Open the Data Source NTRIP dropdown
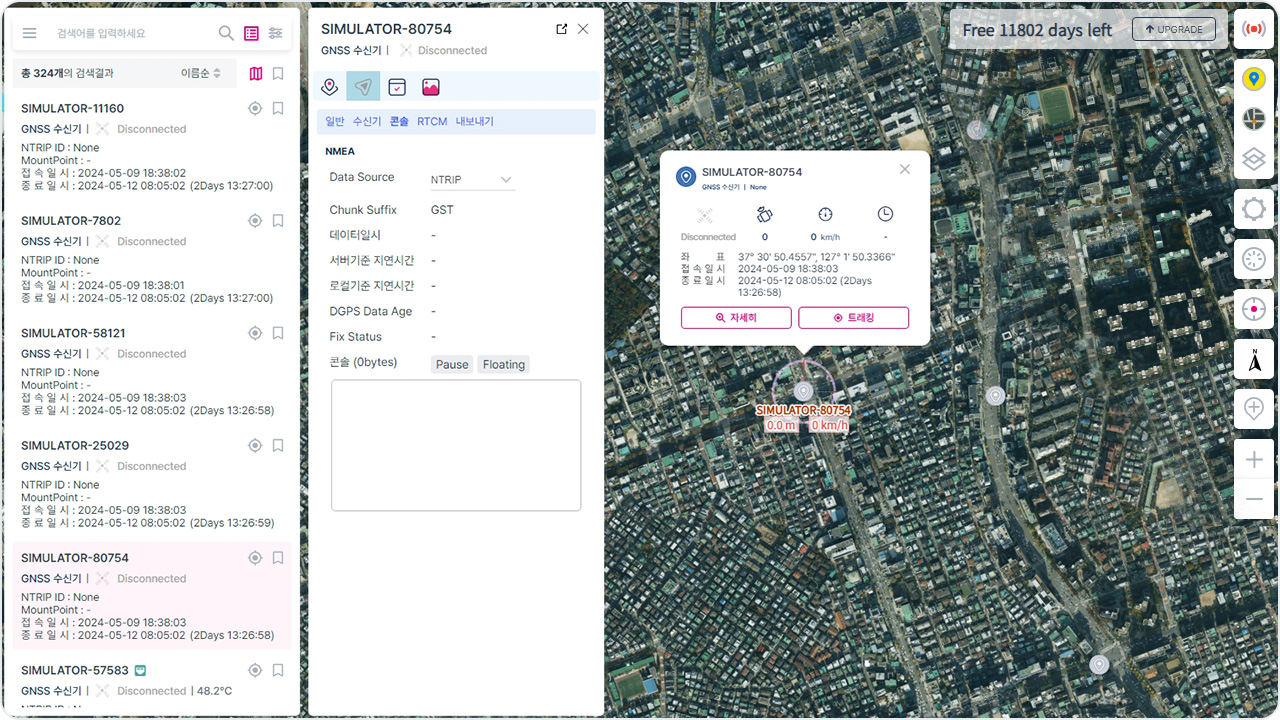The width and height of the screenshot is (1280, 720). click(472, 180)
